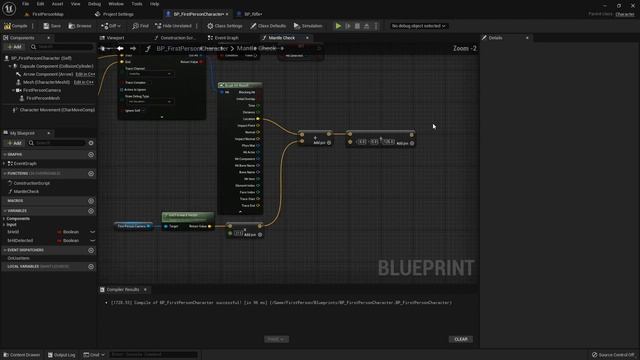This screenshot has width=640, height=360.
Task: Open the Asset menu
Action: 58,4
